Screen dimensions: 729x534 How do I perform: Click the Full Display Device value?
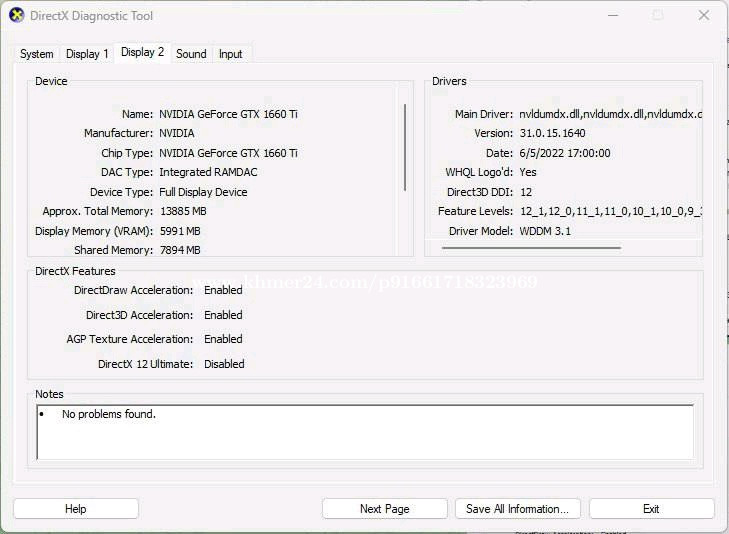click(x=203, y=192)
